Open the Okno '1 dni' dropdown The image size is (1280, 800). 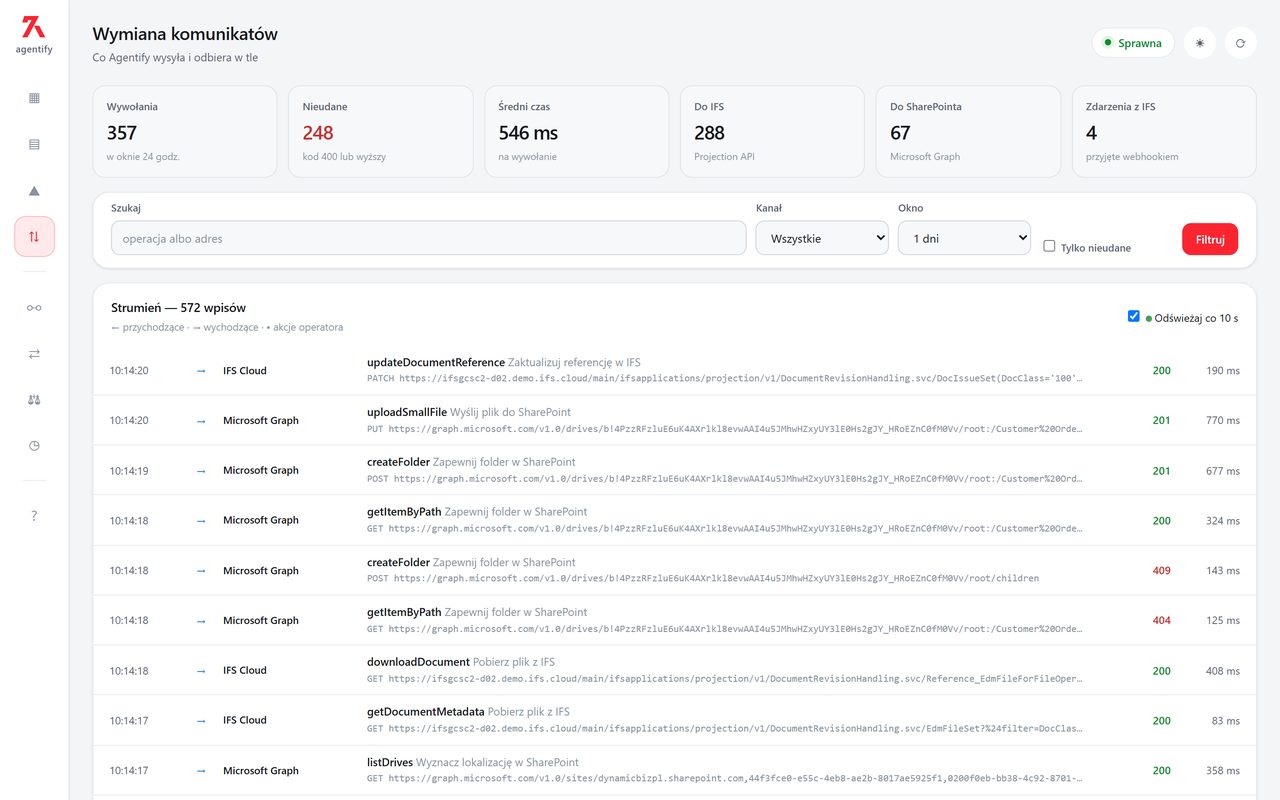click(x=964, y=238)
